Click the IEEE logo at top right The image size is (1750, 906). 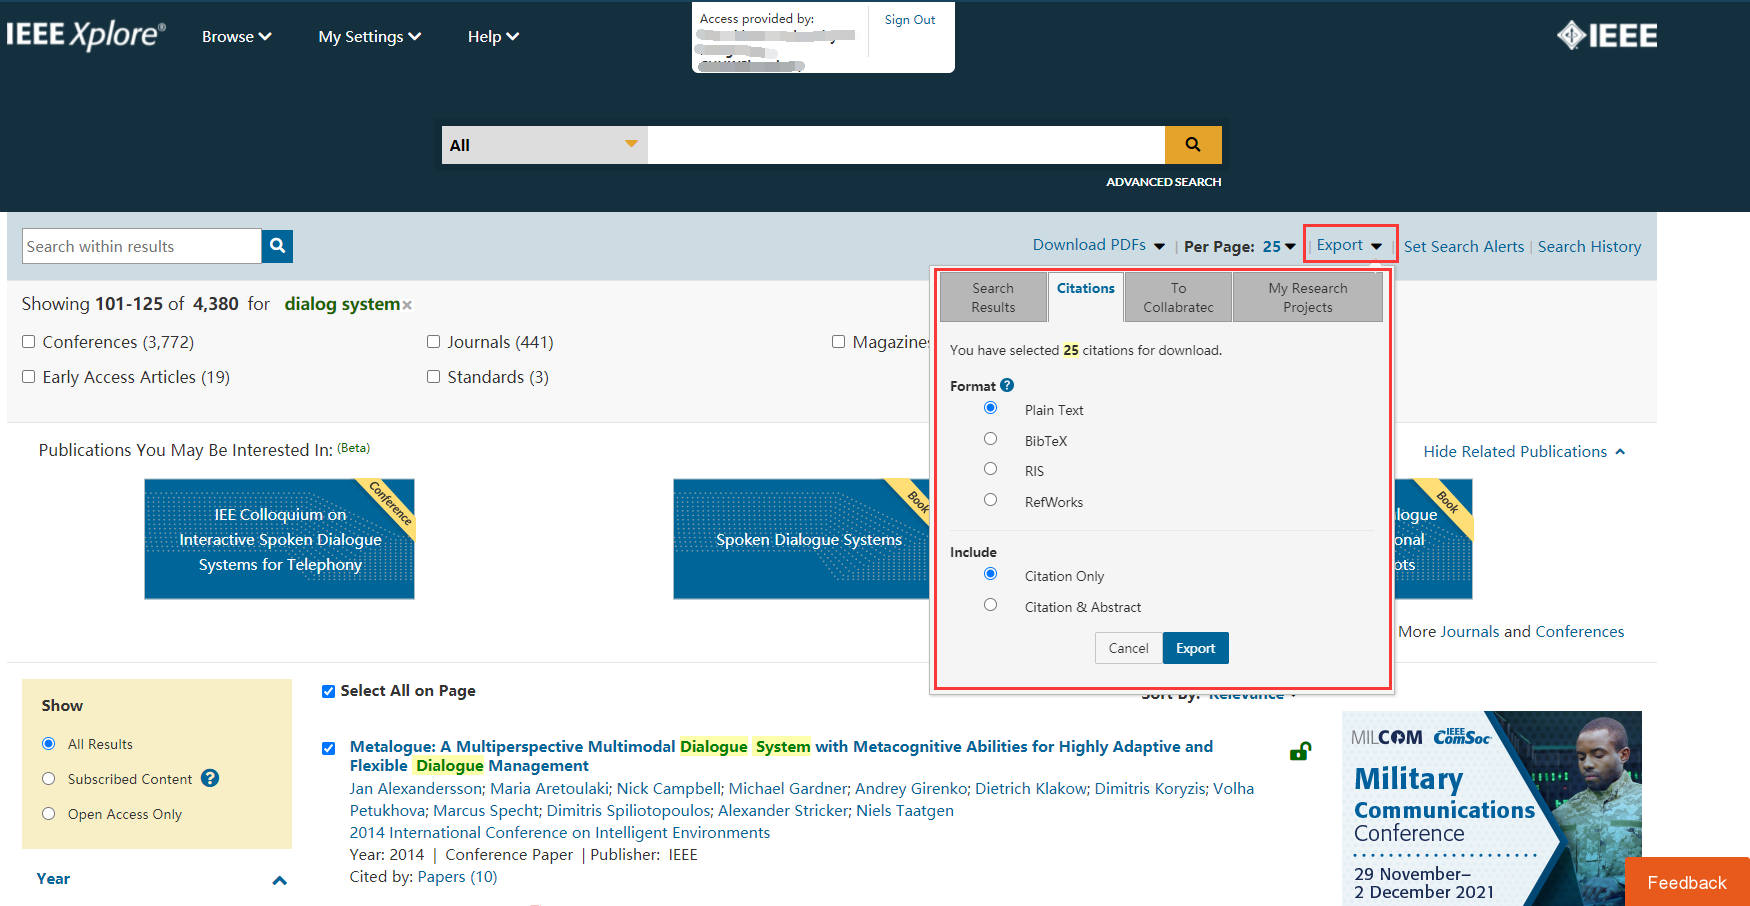tap(1607, 36)
